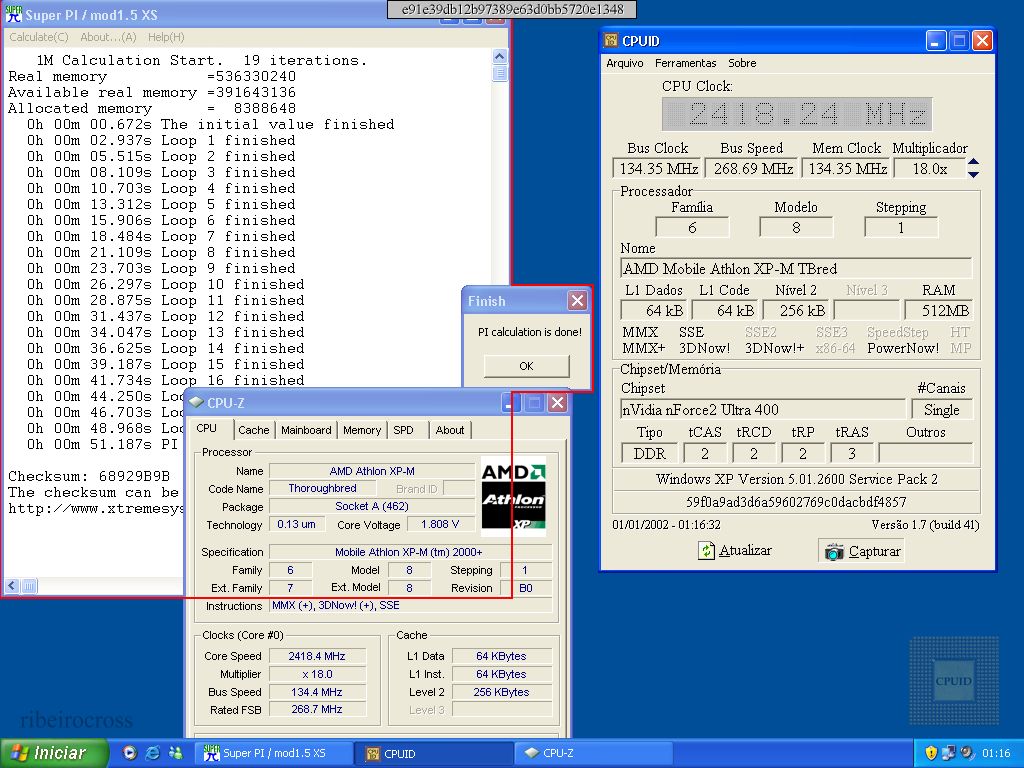The width and height of the screenshot is (1024, 768).
Task: Decrease the Multiplicador value with down arrow
Action: [x=973, y=174]
